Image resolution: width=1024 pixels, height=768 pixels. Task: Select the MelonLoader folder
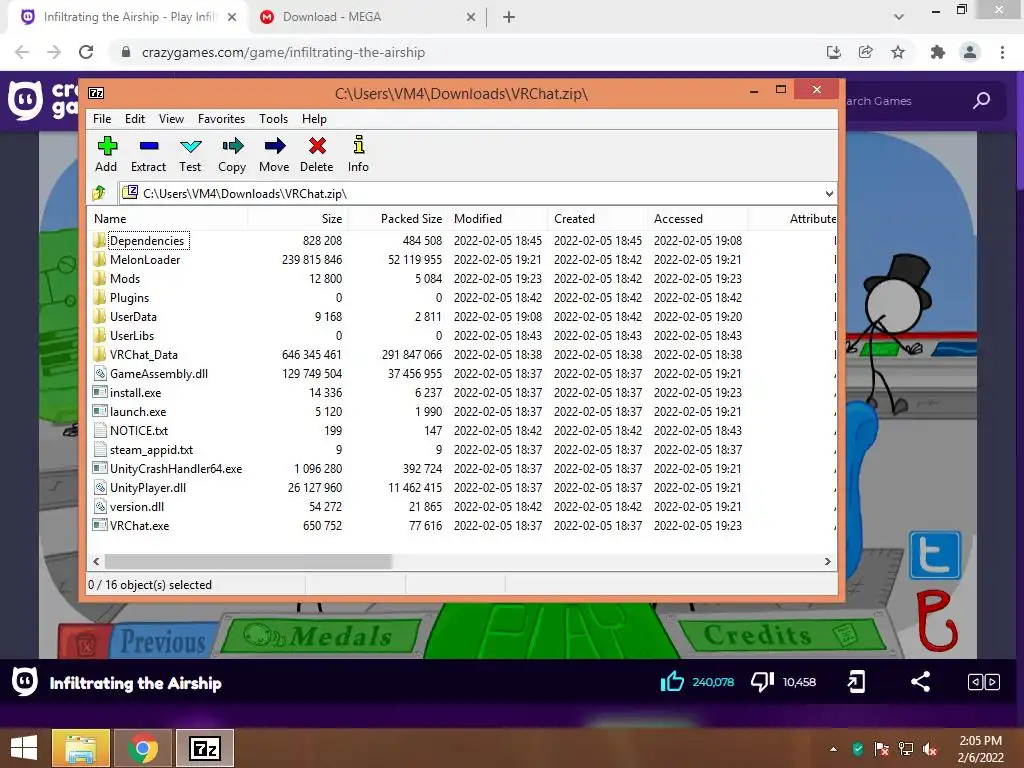point(144,259)
